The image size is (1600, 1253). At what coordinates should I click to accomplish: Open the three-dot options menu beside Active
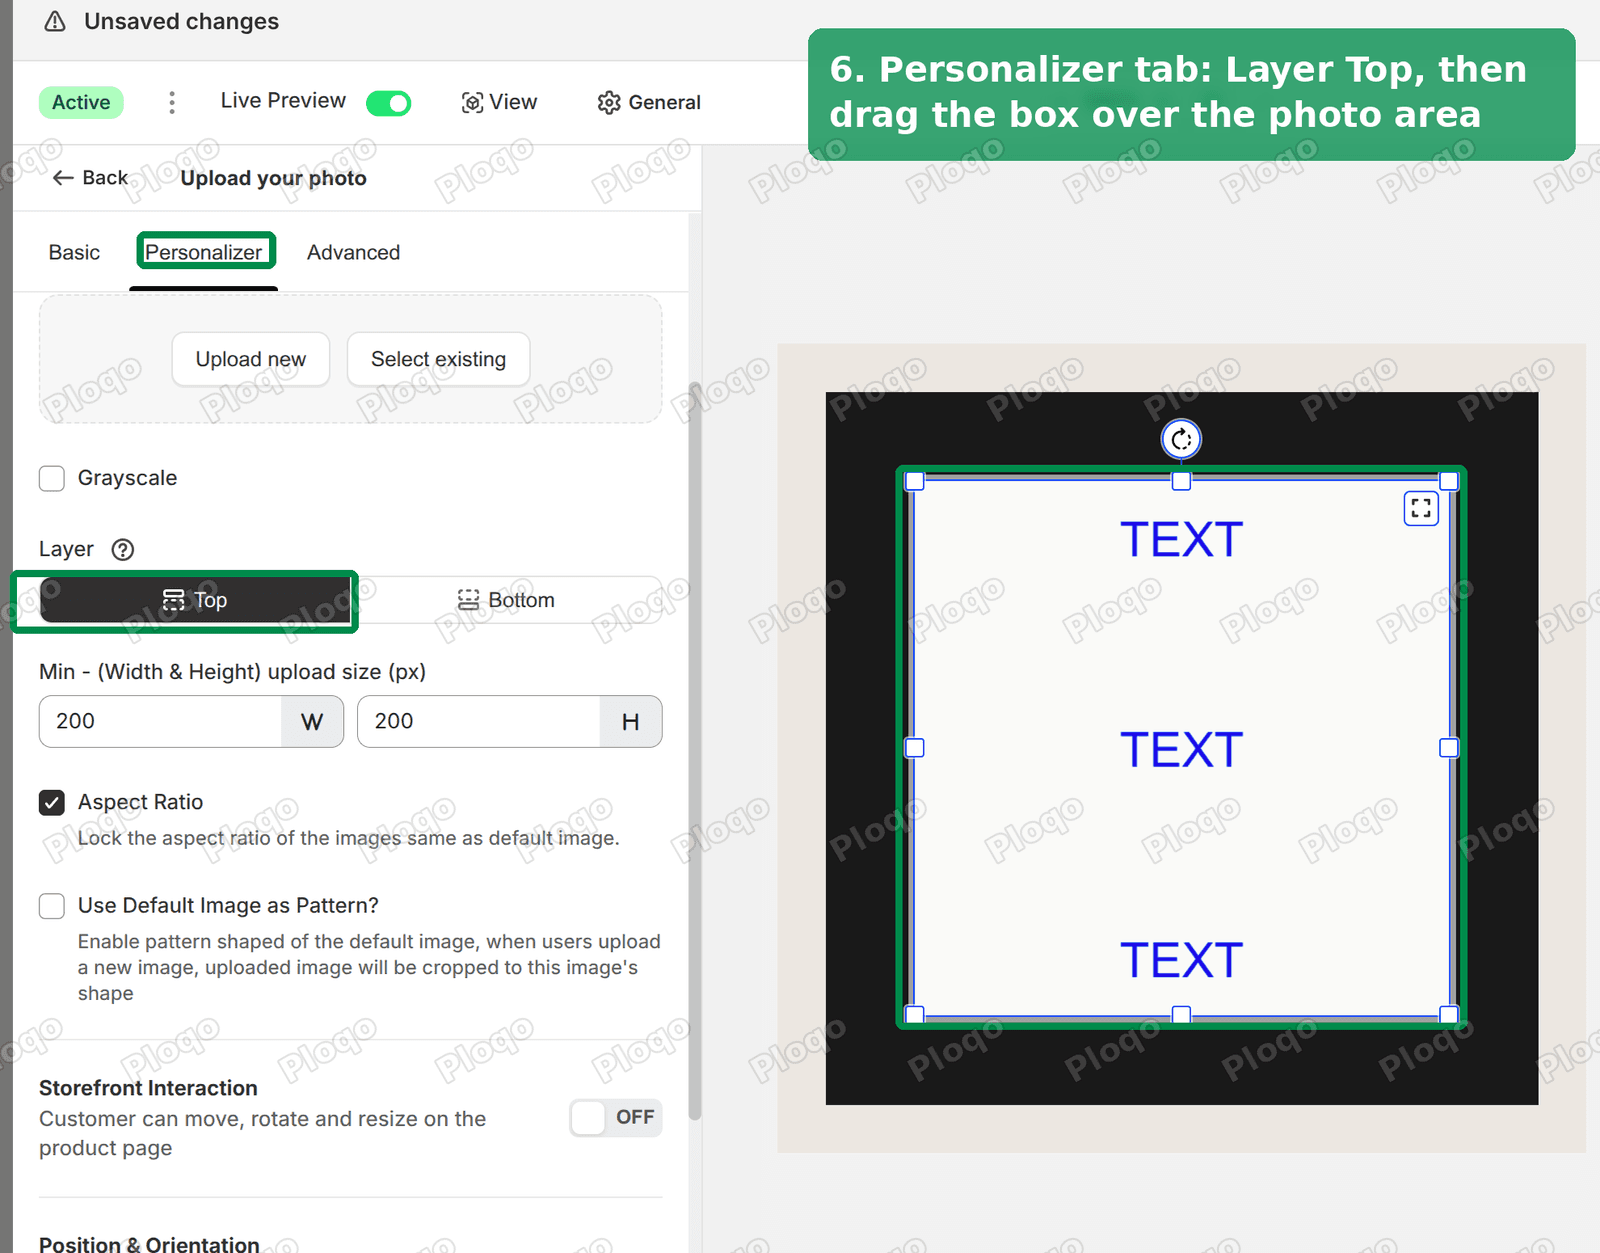point(172,102)
